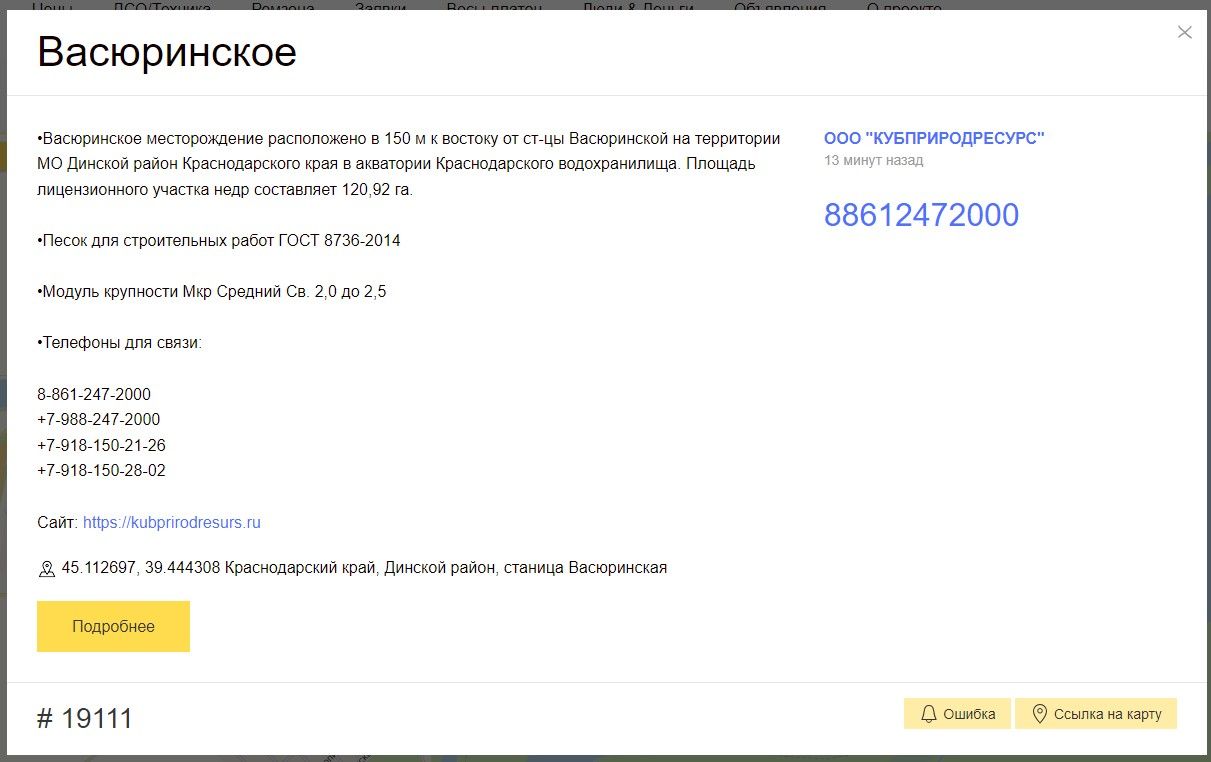Click the Васюринское heading
This screenshot has width=1211, height=762.
(167, 52)
